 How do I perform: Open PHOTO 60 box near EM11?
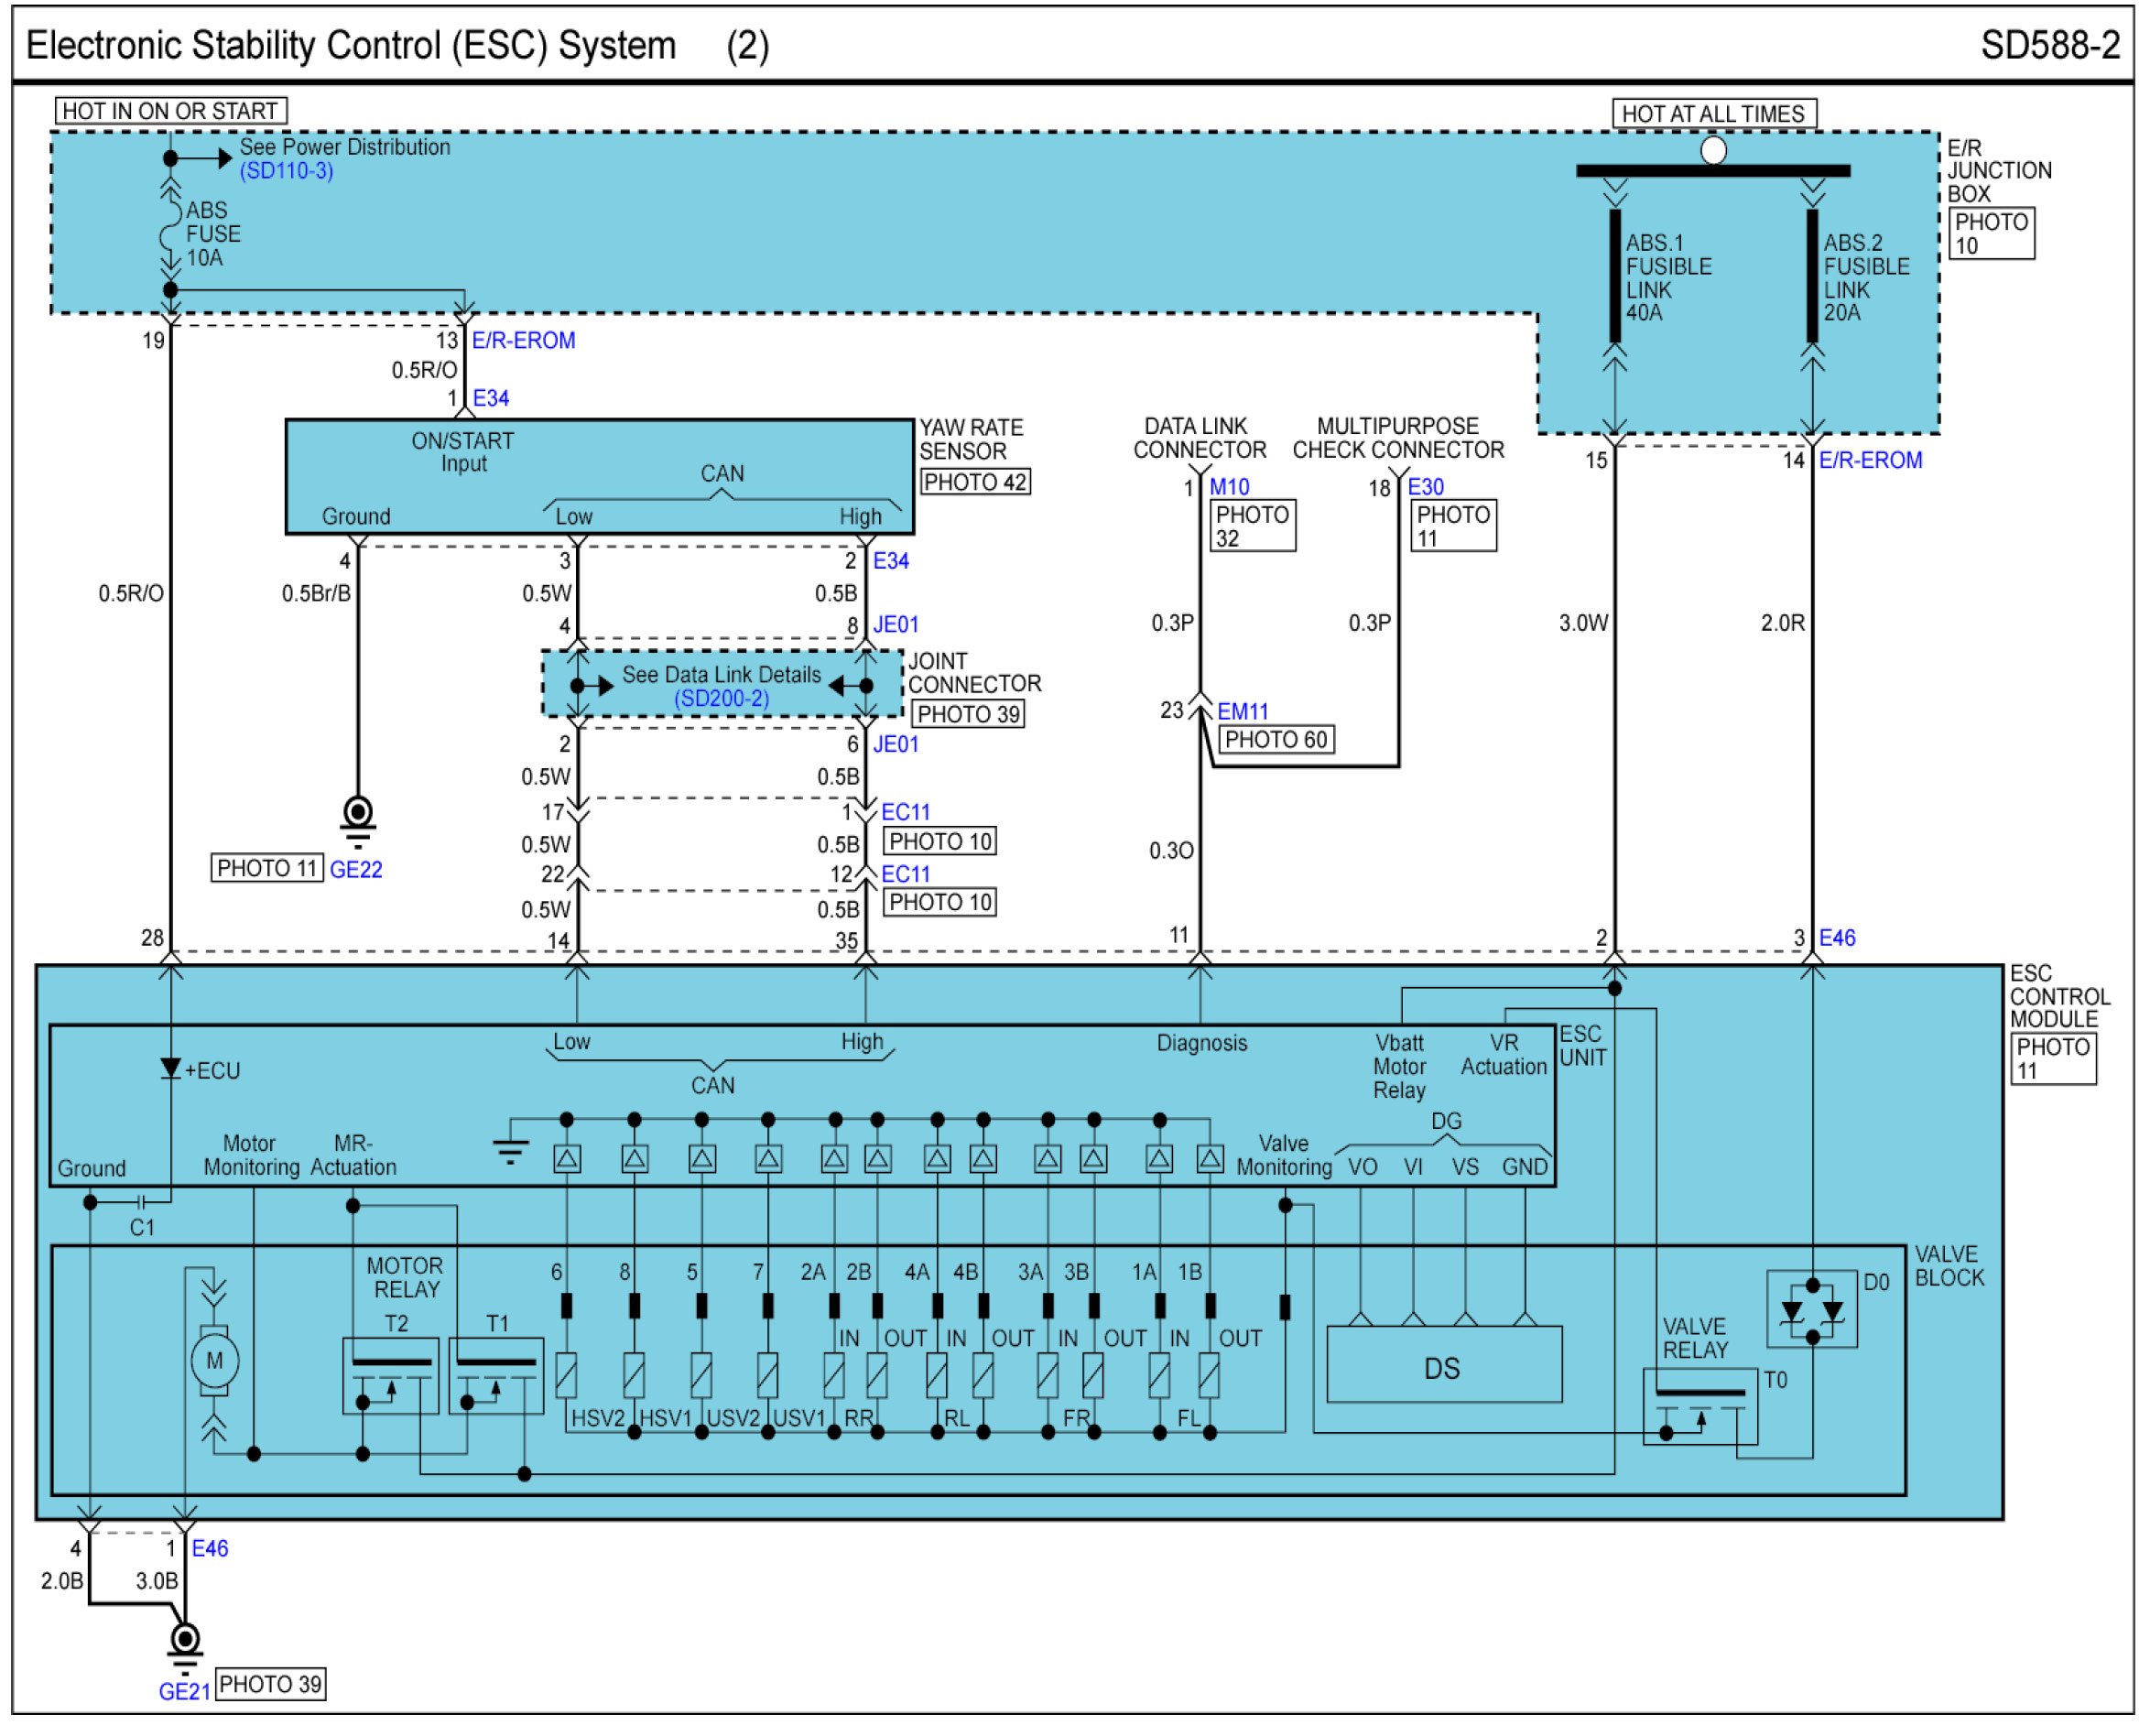click(x=1277, y=741)
